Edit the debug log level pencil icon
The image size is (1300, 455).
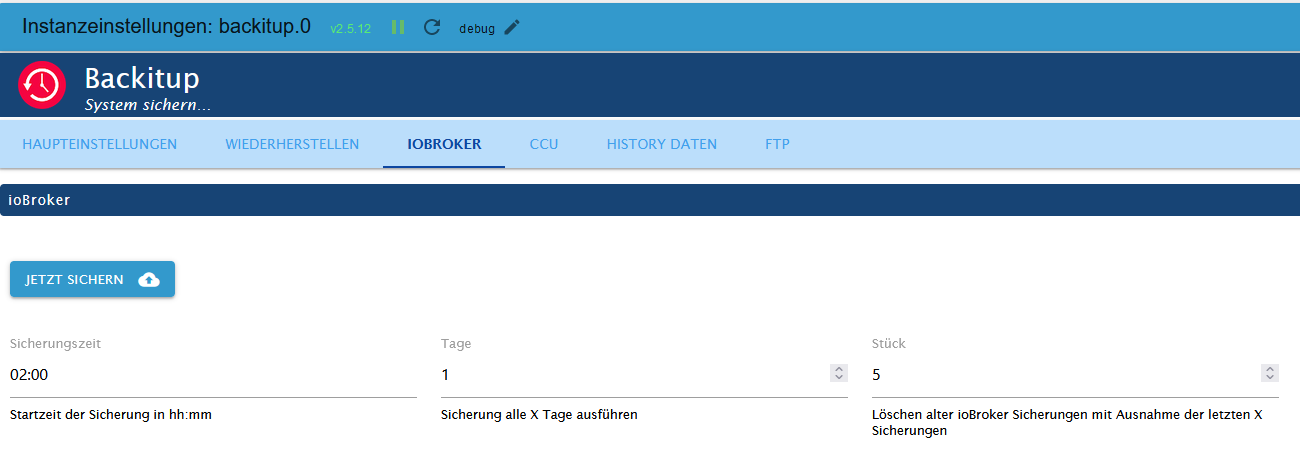pyautogui.click(x=512, y=27)
